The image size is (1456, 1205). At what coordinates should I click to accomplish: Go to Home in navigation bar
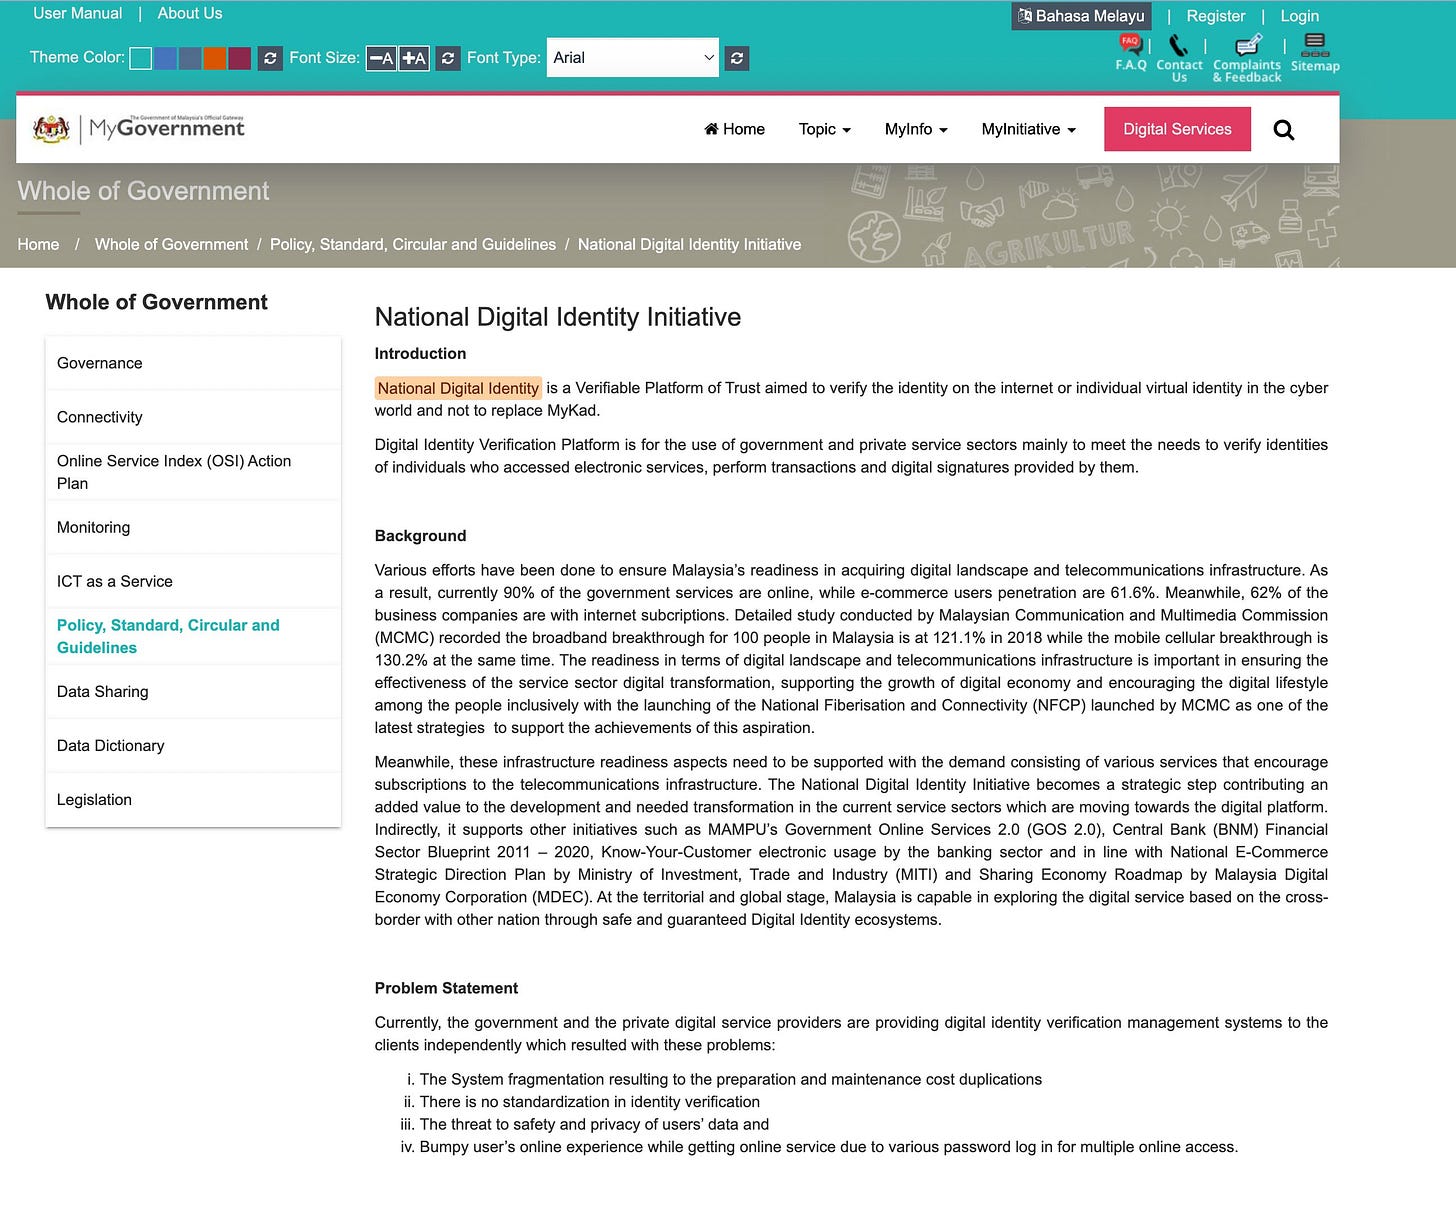pos(735,129)
